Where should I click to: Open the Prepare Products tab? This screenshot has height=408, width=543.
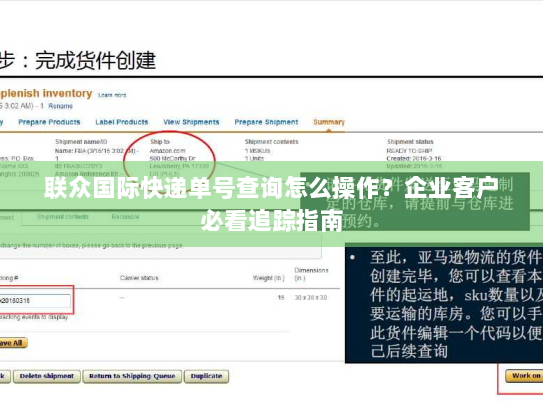coord(49,122)
